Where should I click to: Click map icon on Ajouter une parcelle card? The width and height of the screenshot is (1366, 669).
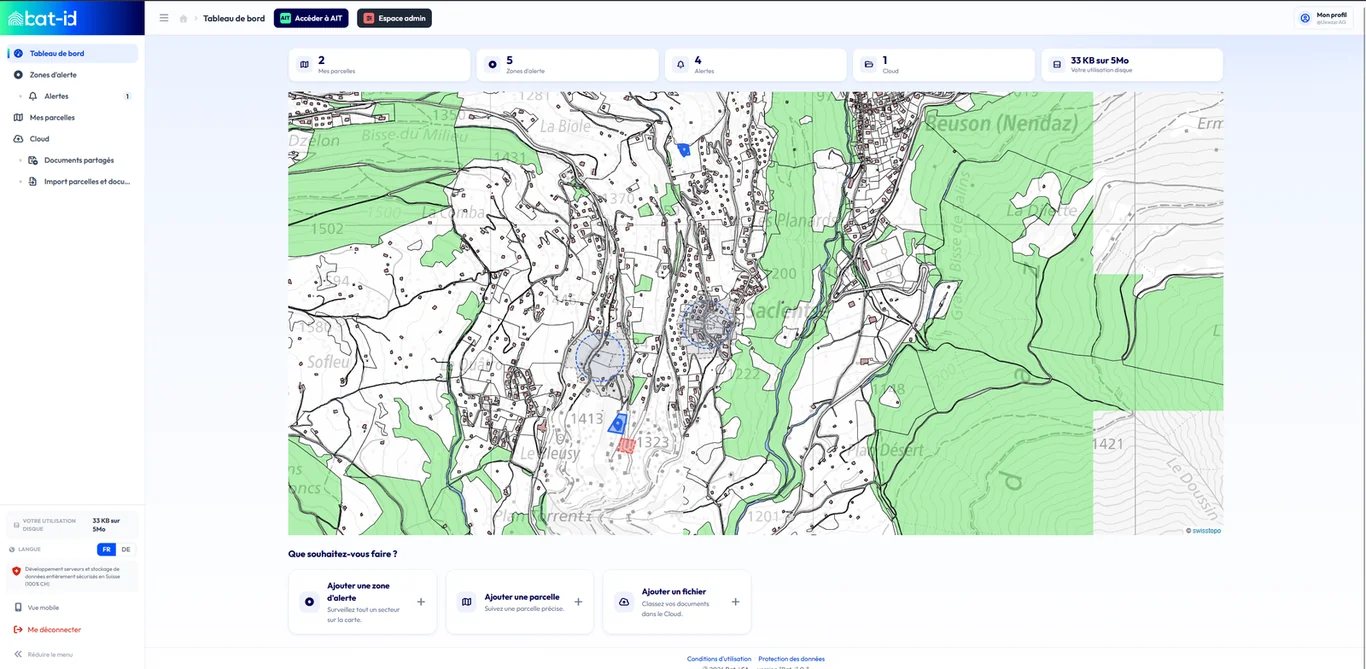coord(467,602)
